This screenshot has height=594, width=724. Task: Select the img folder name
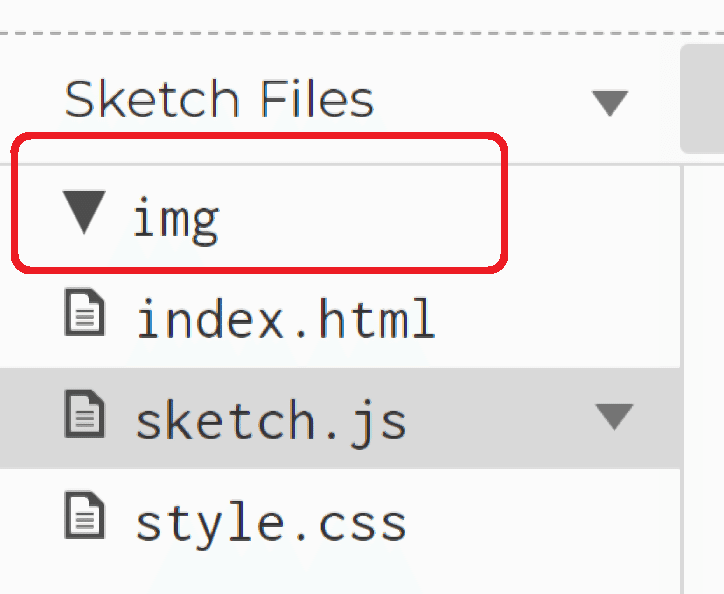pos(175,216)
